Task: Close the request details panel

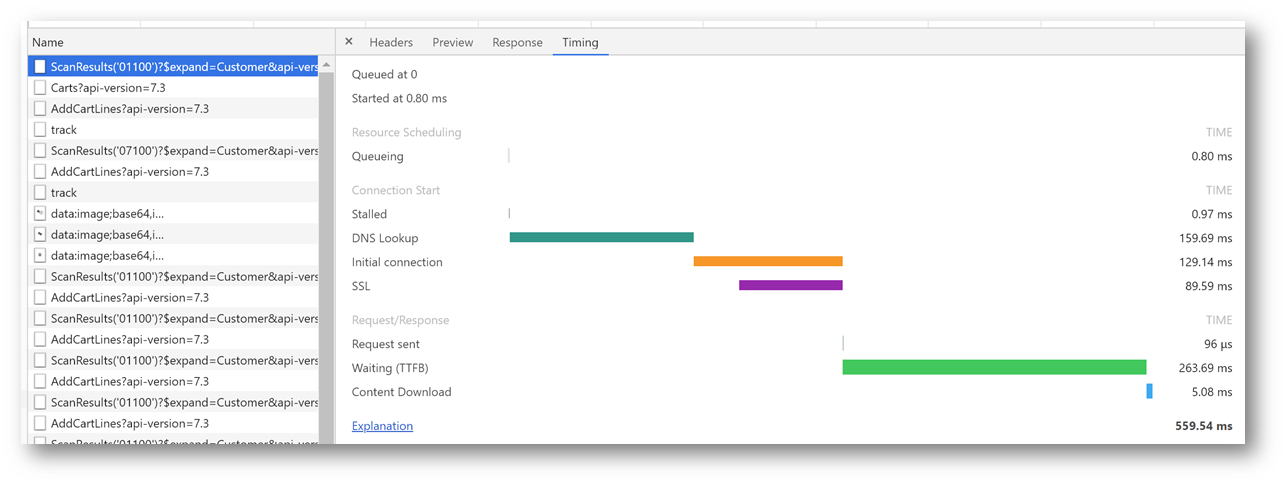Action: coord(349,42)
